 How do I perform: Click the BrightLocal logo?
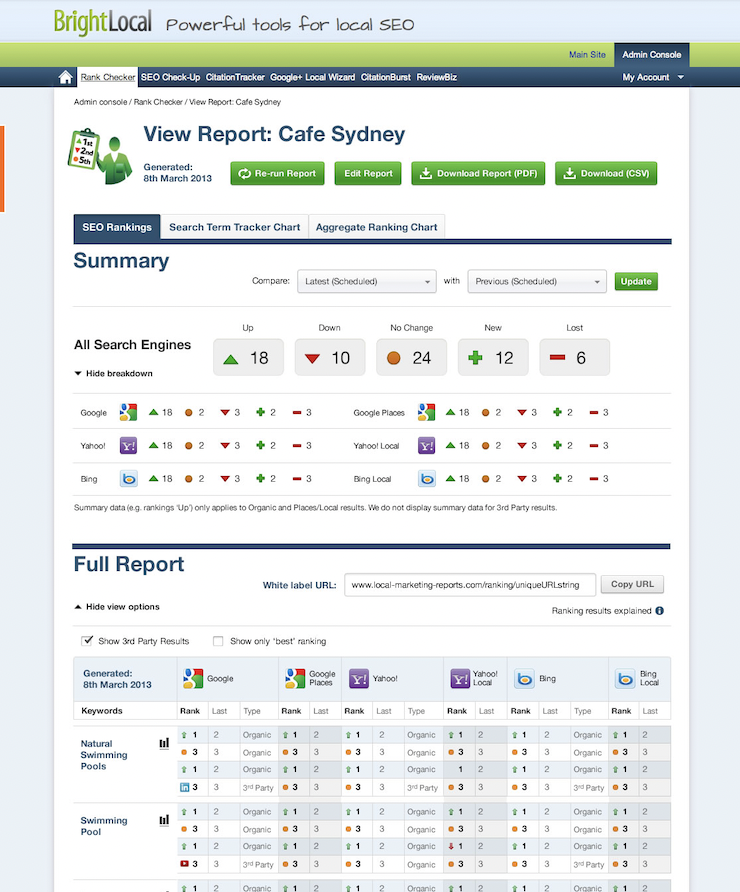(102, 23)
